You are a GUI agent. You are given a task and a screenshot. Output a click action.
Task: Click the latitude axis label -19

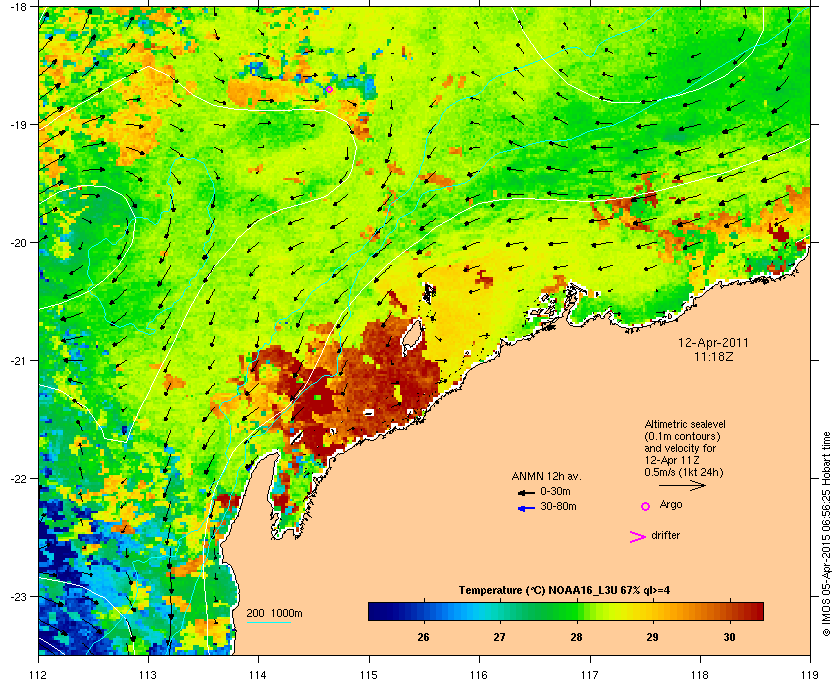pos(18,124)
